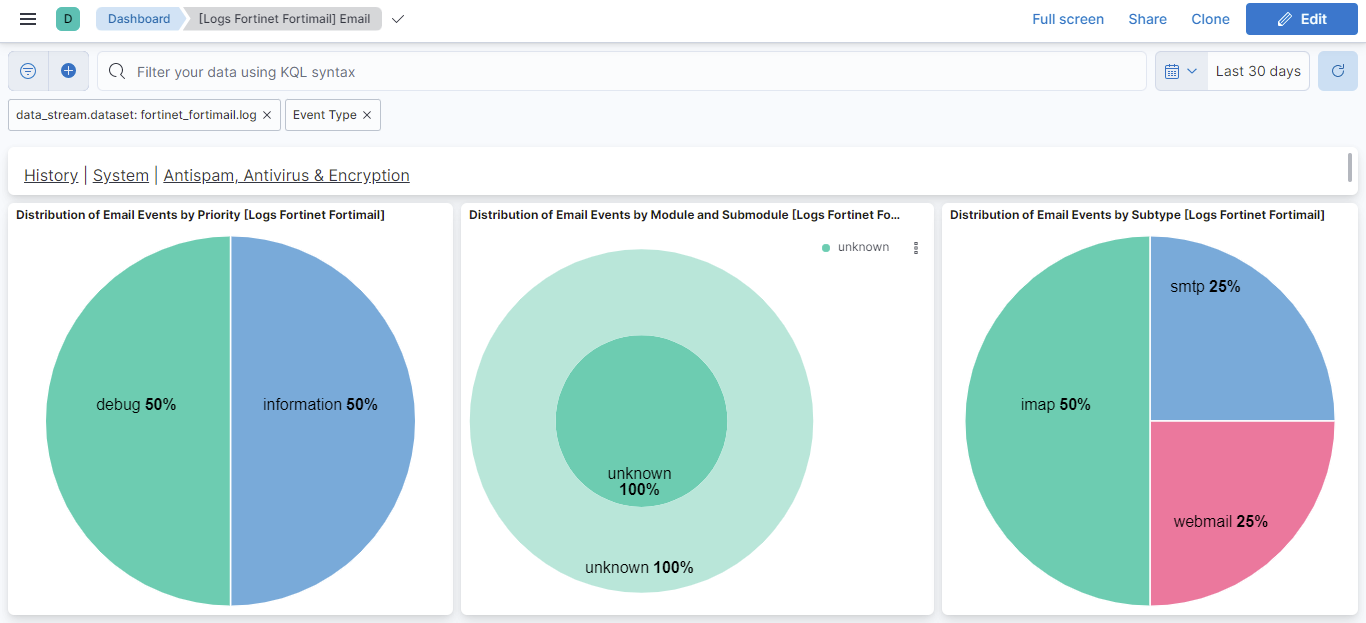Click the Dashboard breadcrumb

tap(138, 18)
